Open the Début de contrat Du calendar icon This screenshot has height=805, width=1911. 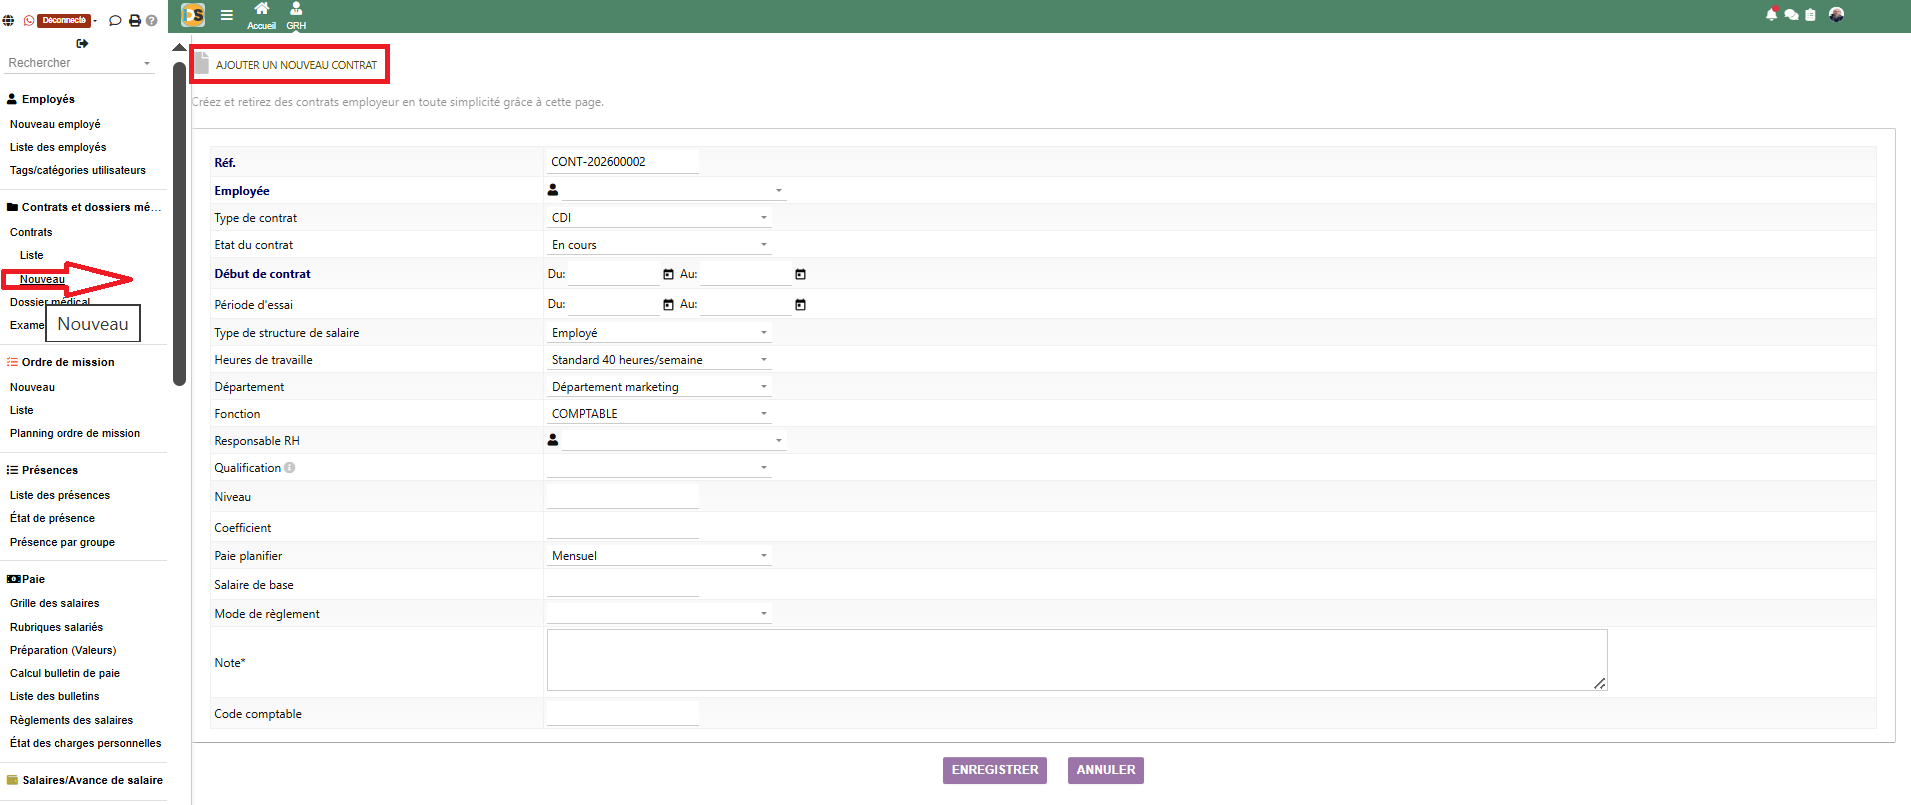[668, 274]
